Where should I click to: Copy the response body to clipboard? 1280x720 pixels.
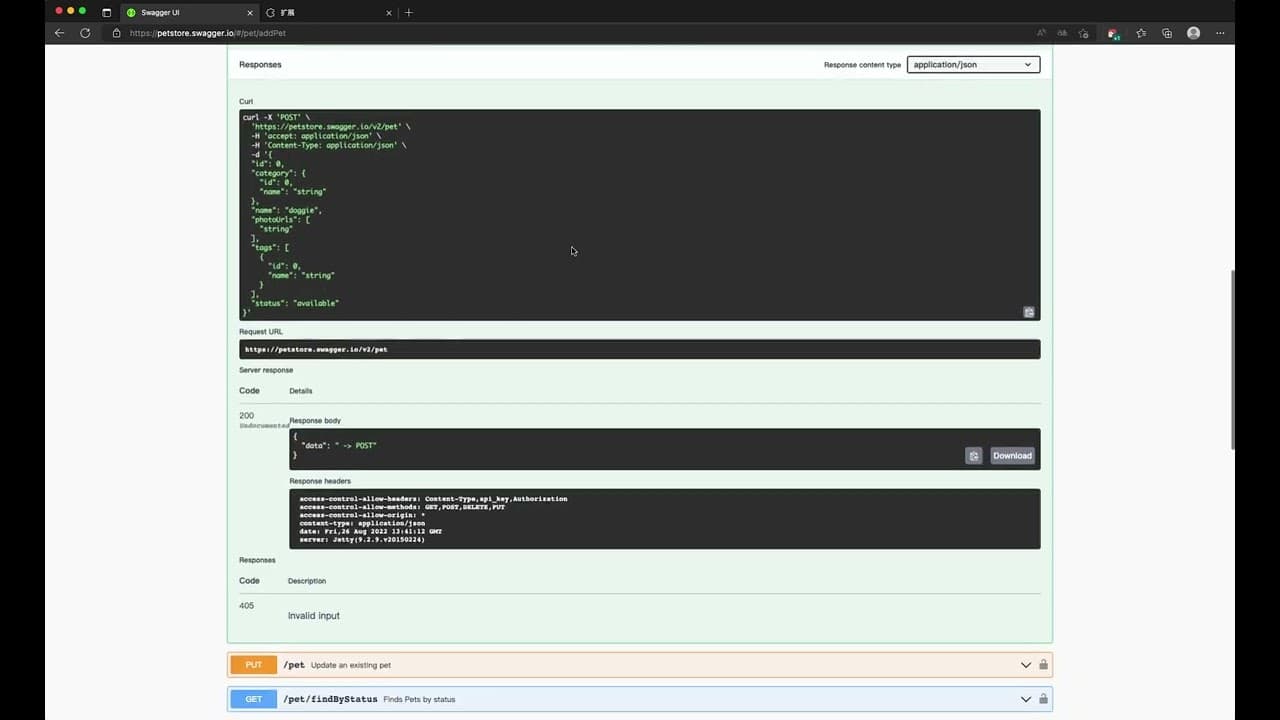coord(974,456)
